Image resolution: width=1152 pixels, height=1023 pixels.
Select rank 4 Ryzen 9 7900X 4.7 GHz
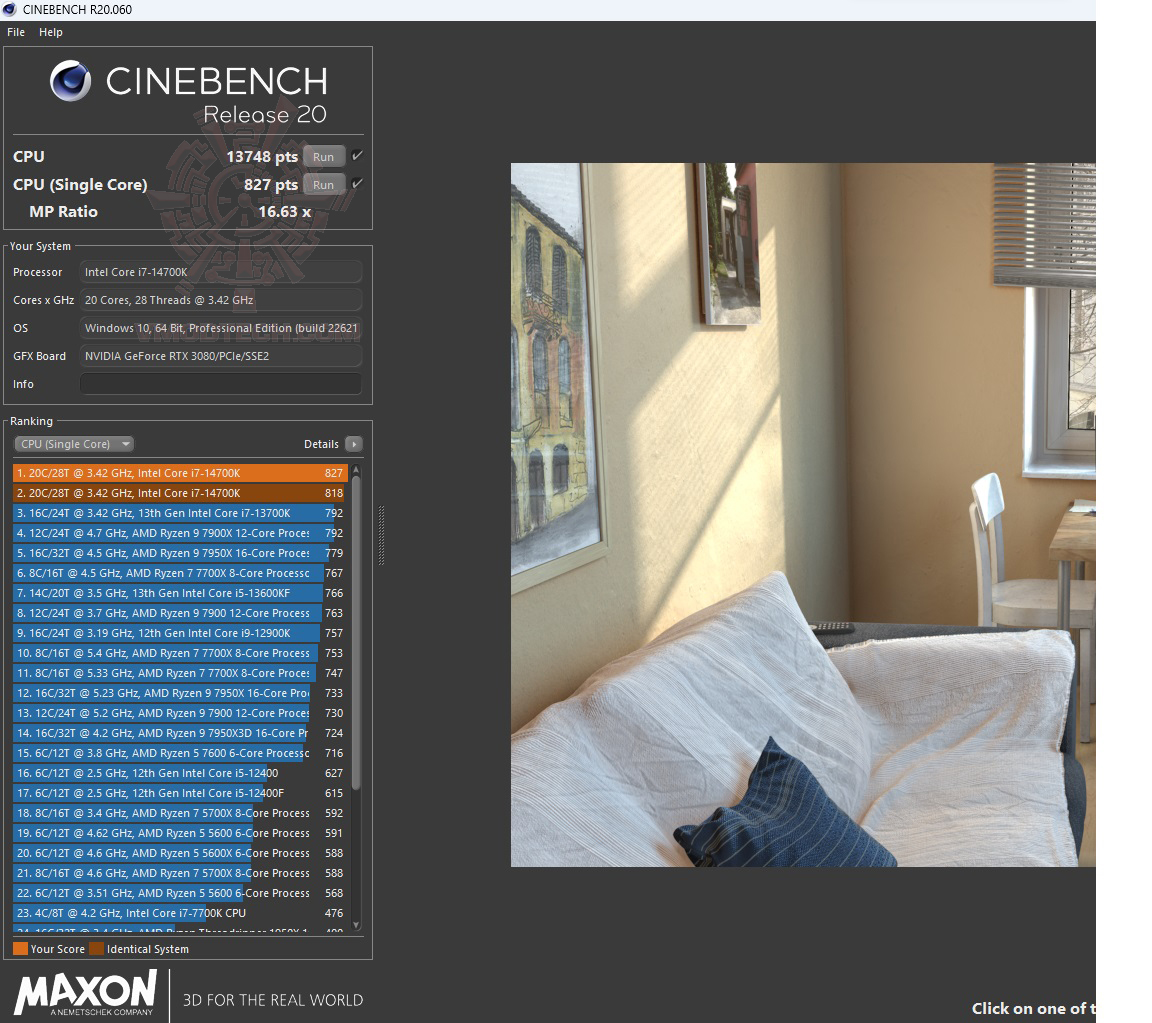[180, 533]
